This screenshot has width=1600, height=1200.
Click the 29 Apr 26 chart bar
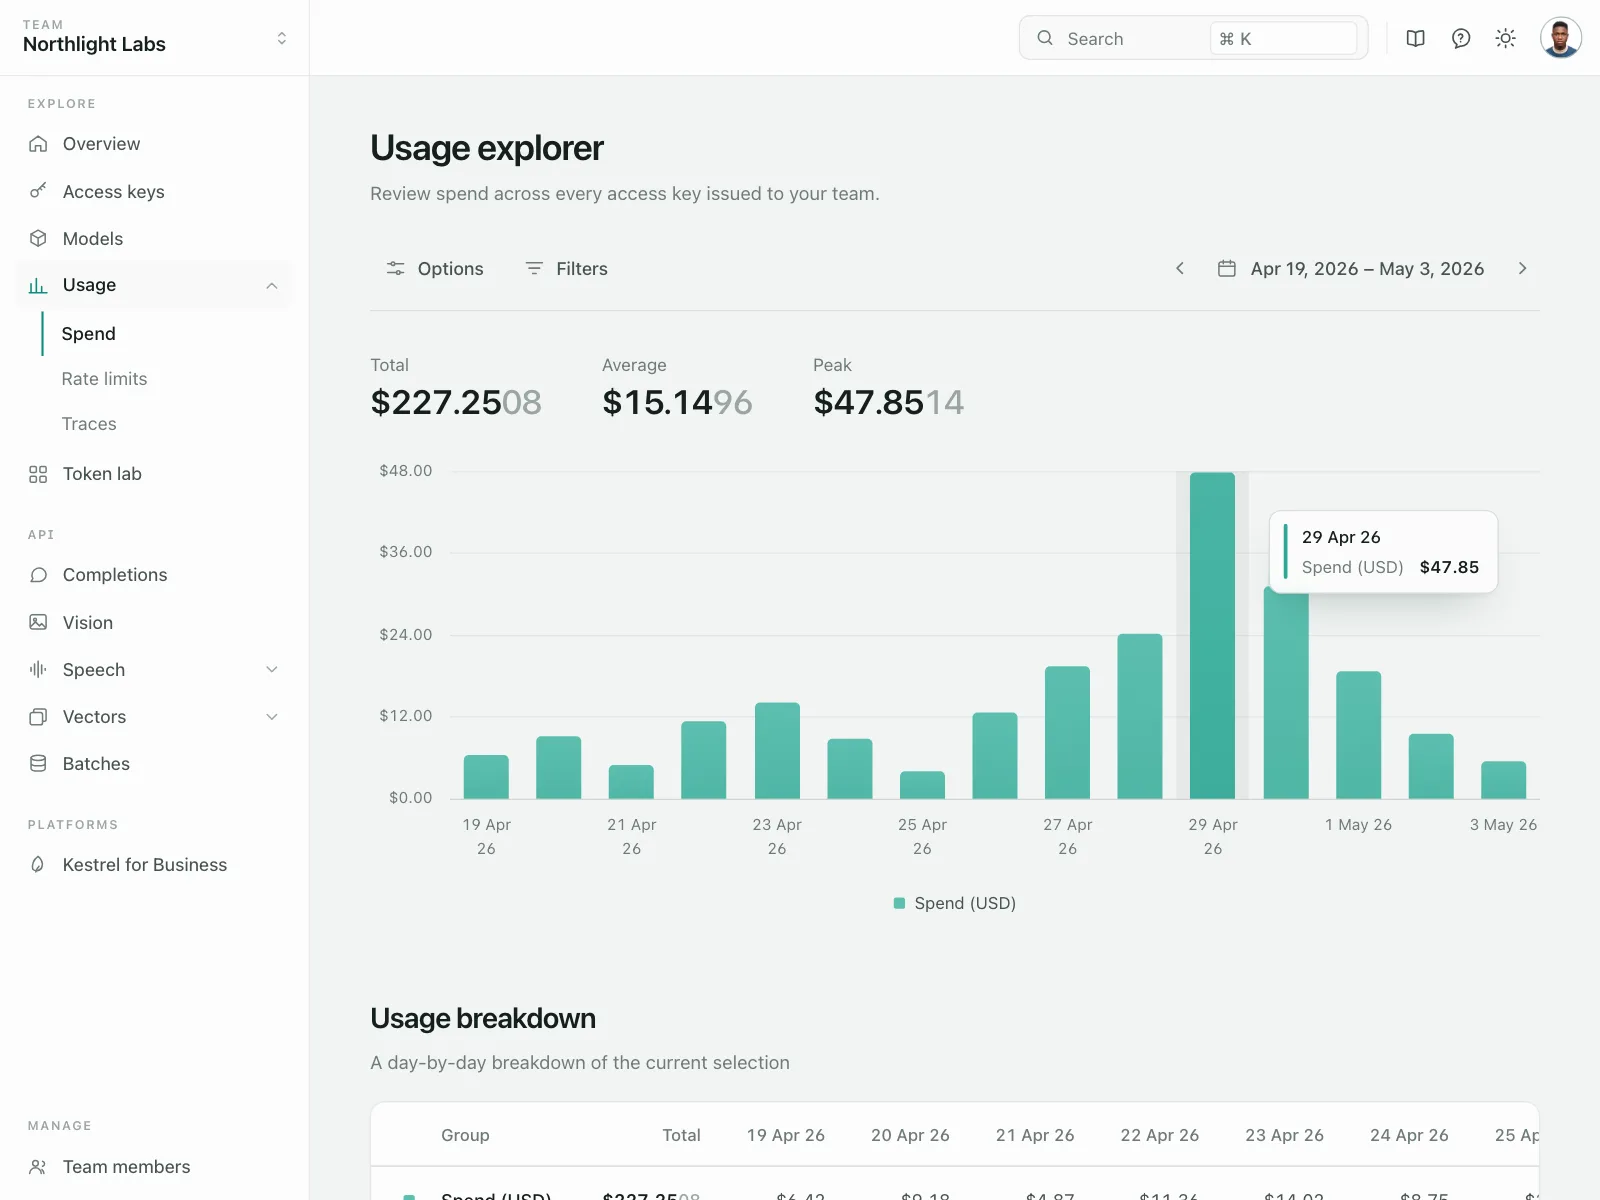pos(1212,635)
